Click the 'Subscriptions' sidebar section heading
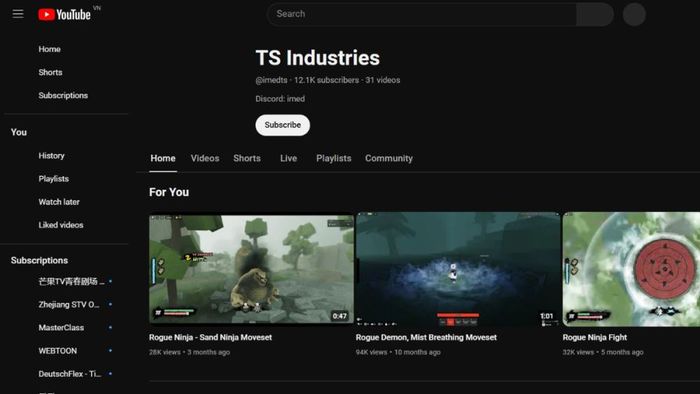 tap(39, 261)
